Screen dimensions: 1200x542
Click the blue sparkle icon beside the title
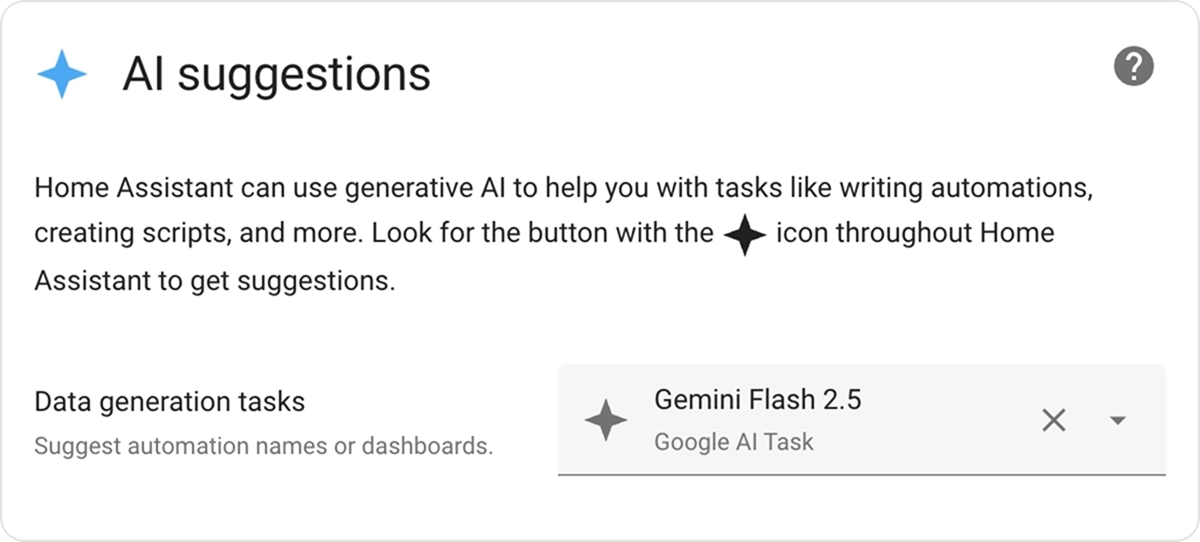coord(61,74)
